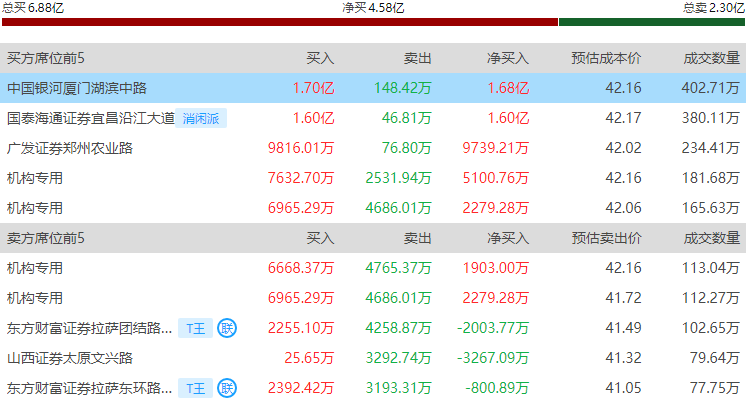Click buy value 9816.01万
The height and width of the screenshot is (400, 746).
point(301,148)
